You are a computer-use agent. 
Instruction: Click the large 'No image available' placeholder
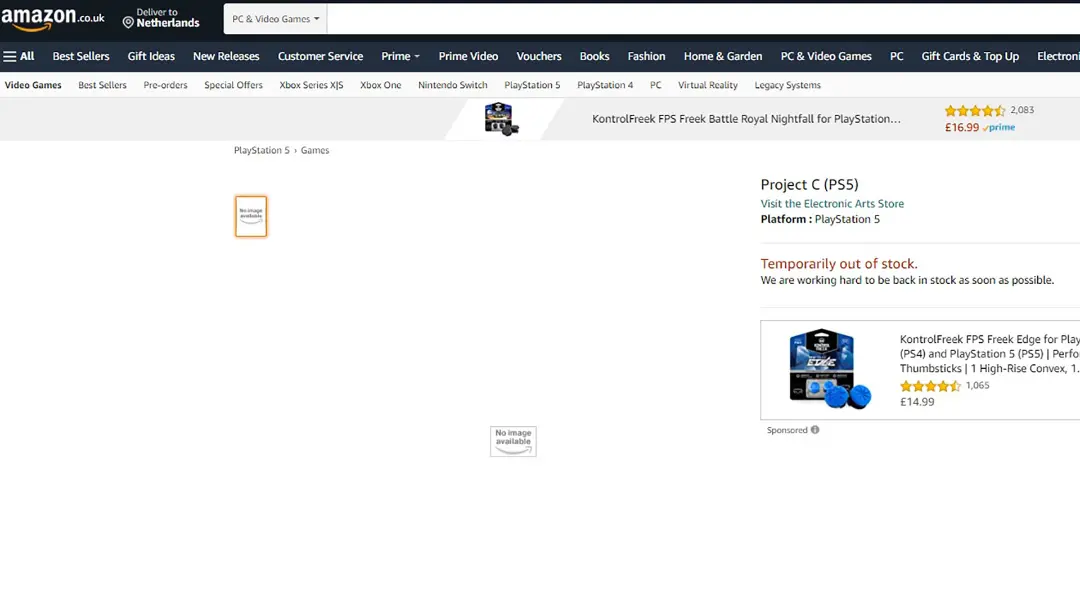click(x=513, y=441)
